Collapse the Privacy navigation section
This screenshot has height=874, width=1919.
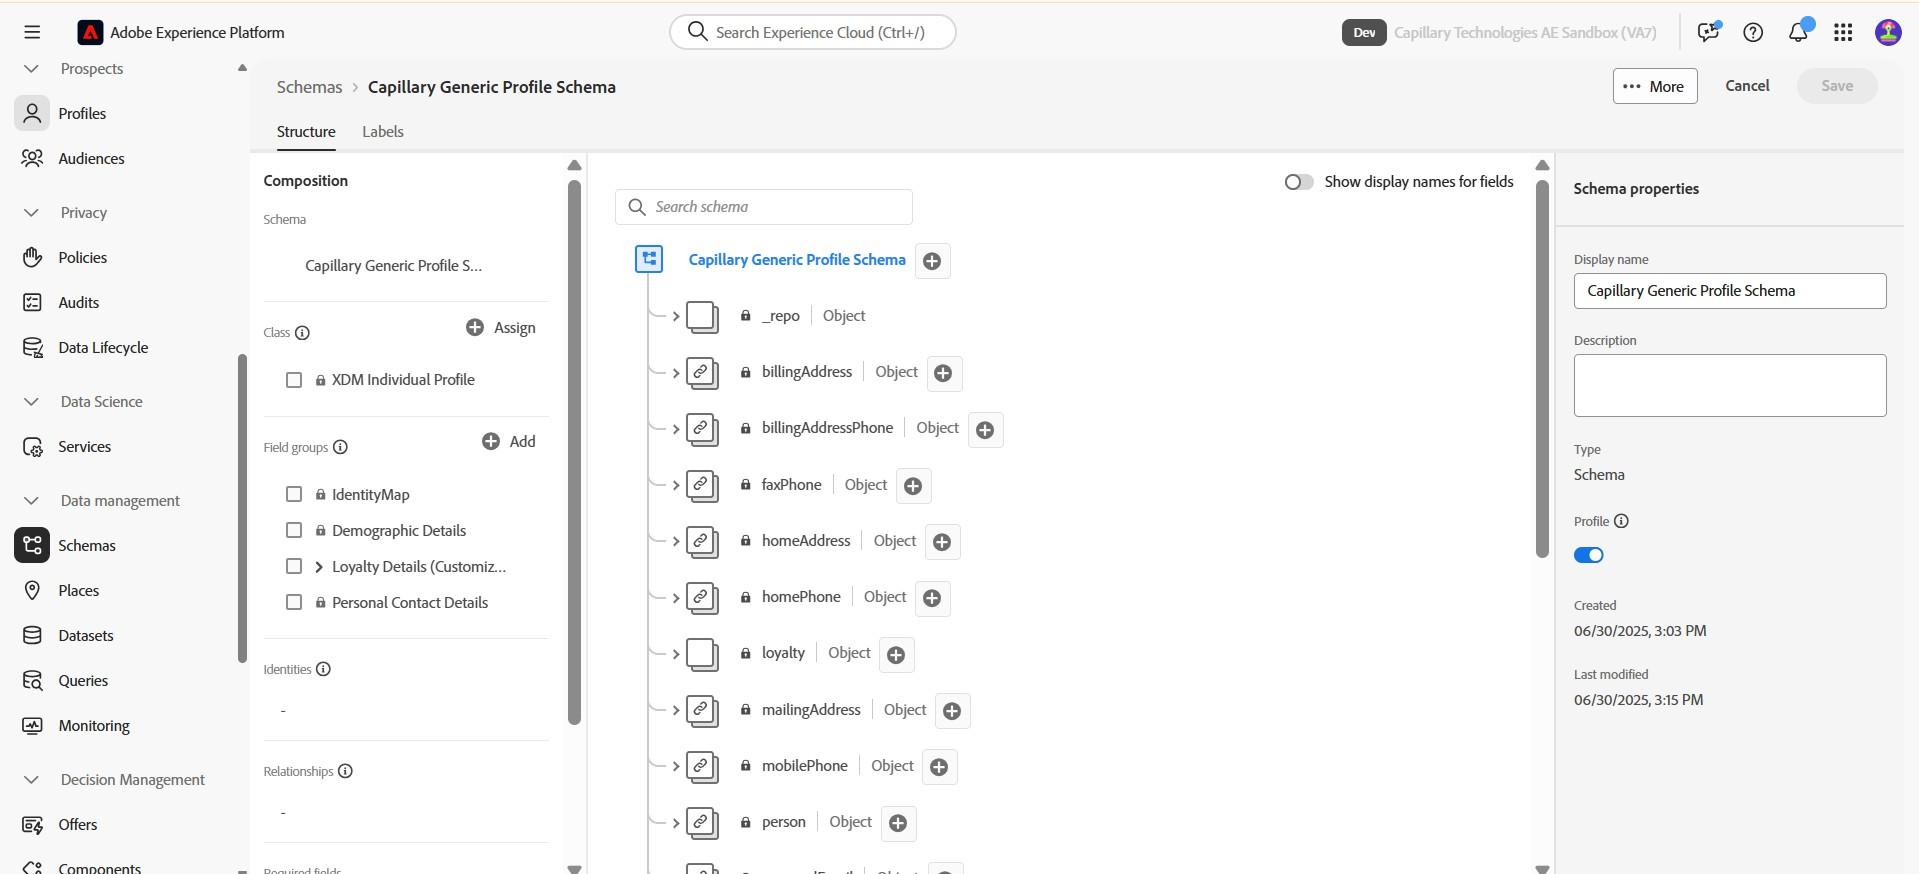31,212
